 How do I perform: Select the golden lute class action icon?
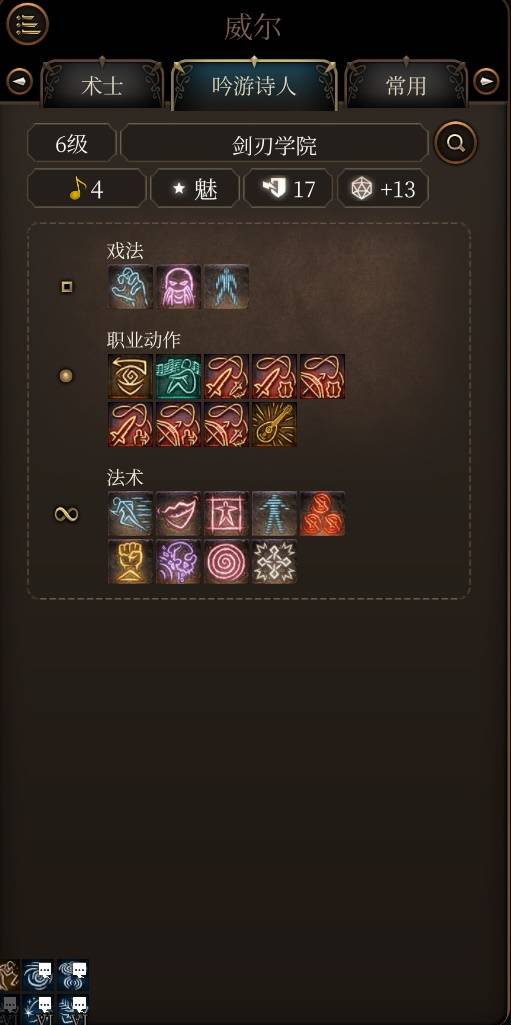tap(274, 424)
